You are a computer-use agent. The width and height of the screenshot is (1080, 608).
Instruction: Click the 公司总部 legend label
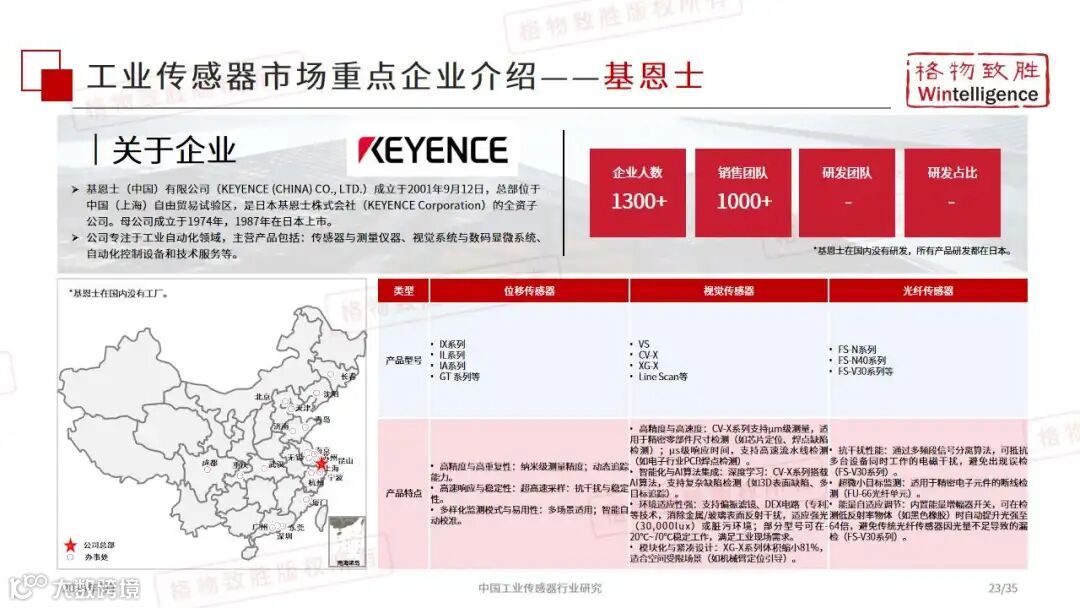[99, 545]
